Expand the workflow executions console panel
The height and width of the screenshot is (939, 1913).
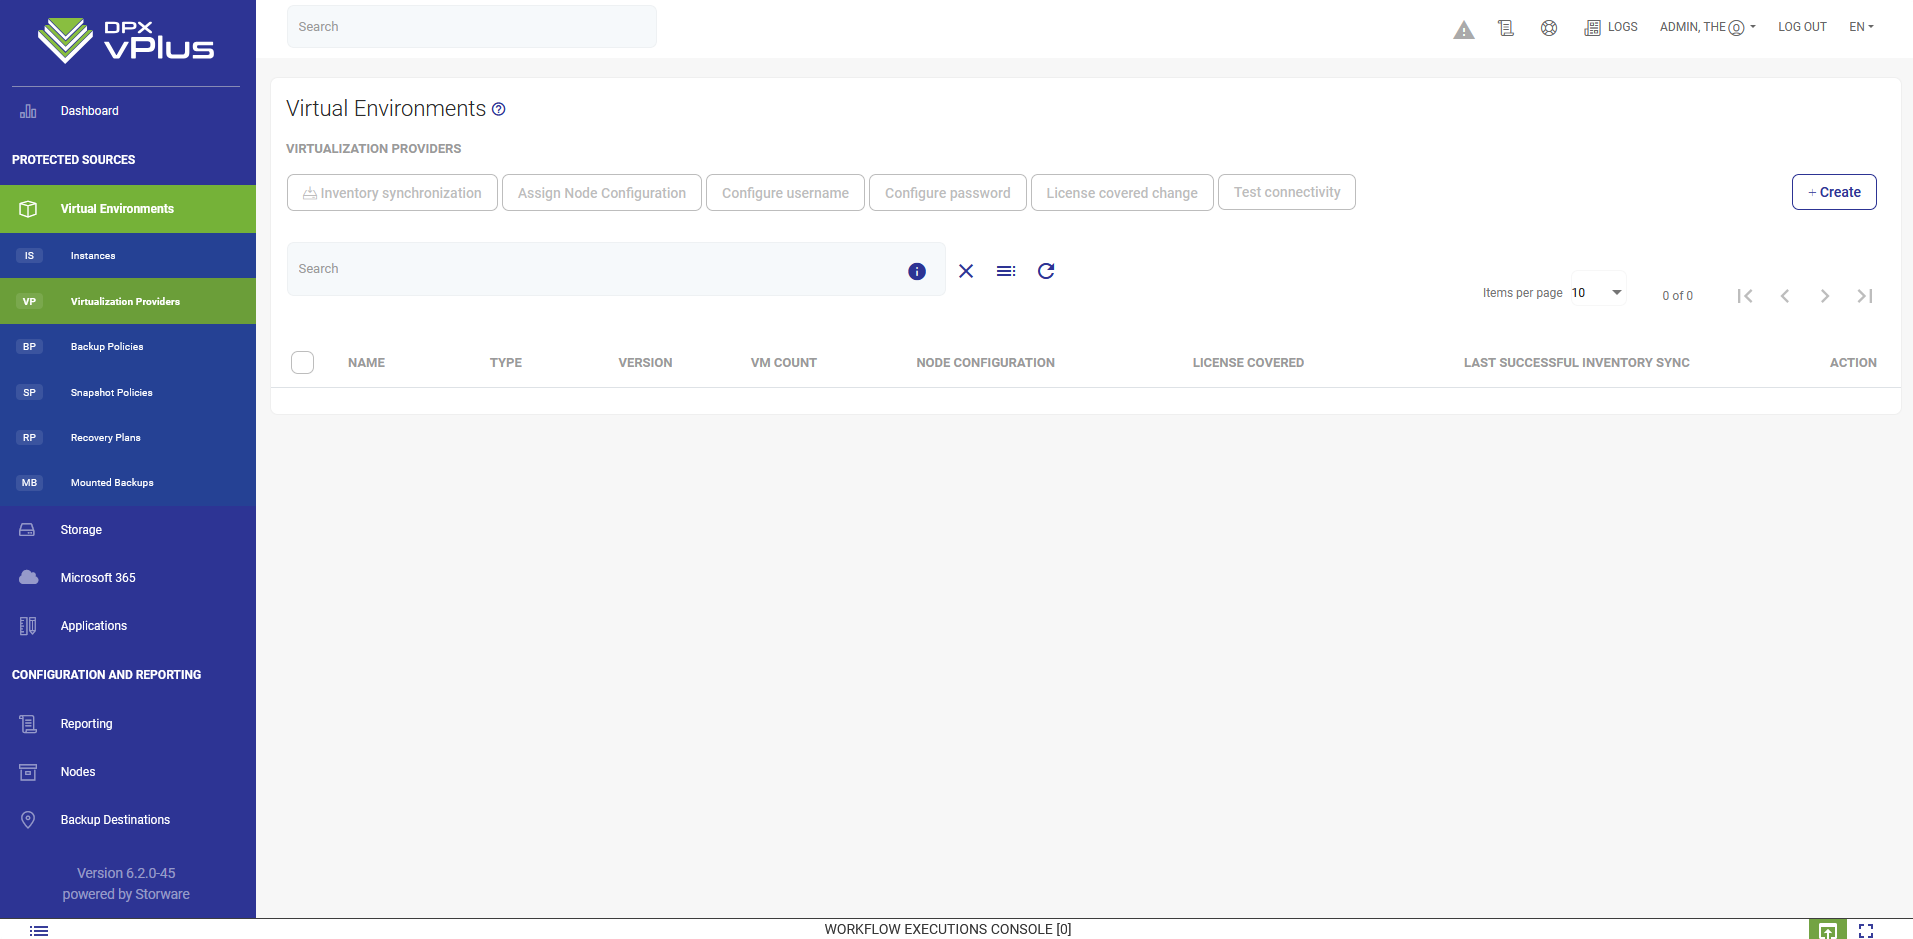tap(1827, 930)
